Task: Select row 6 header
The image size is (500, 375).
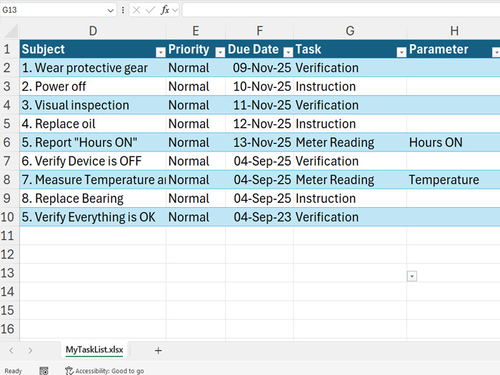Action: point(9,143)
